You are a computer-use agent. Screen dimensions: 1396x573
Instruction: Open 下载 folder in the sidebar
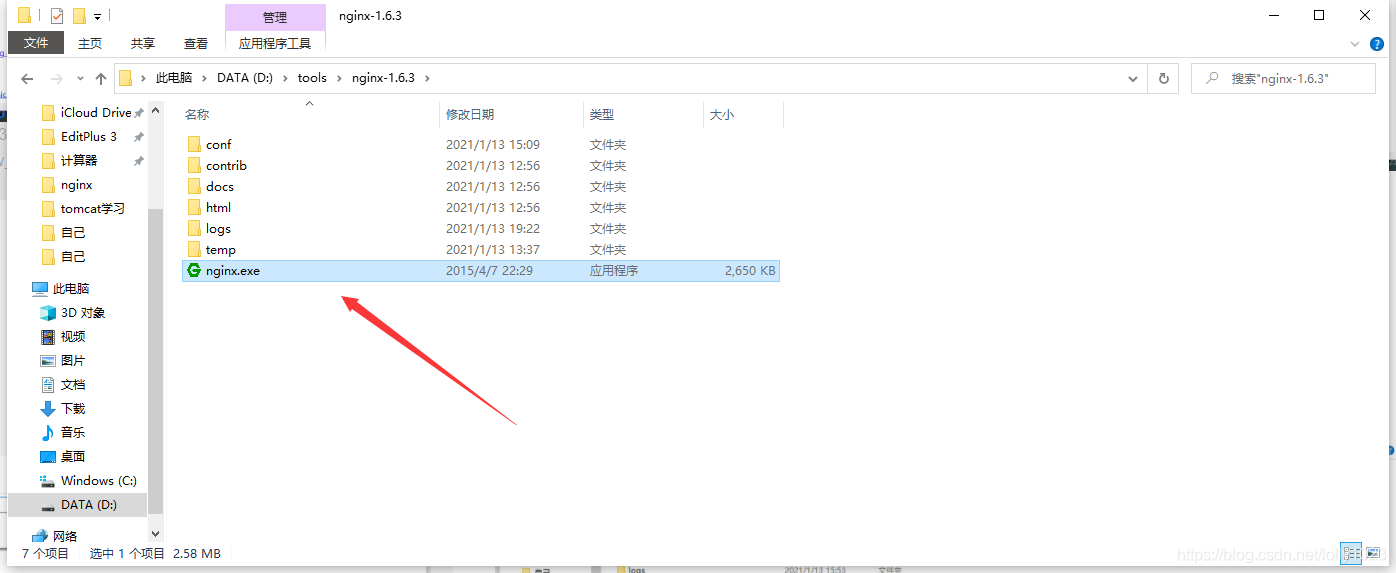pos(63,408)
